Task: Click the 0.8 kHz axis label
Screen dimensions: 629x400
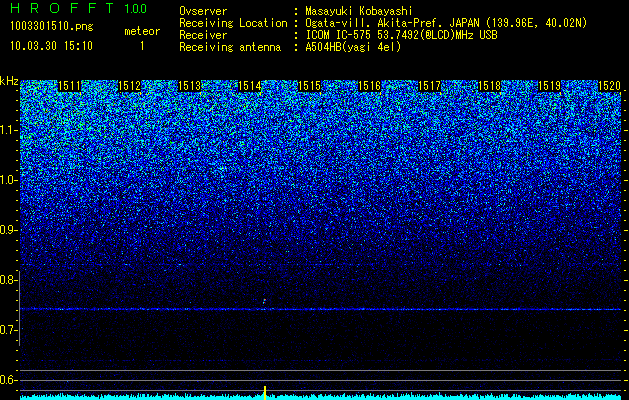Action: (x=8, y=280)
